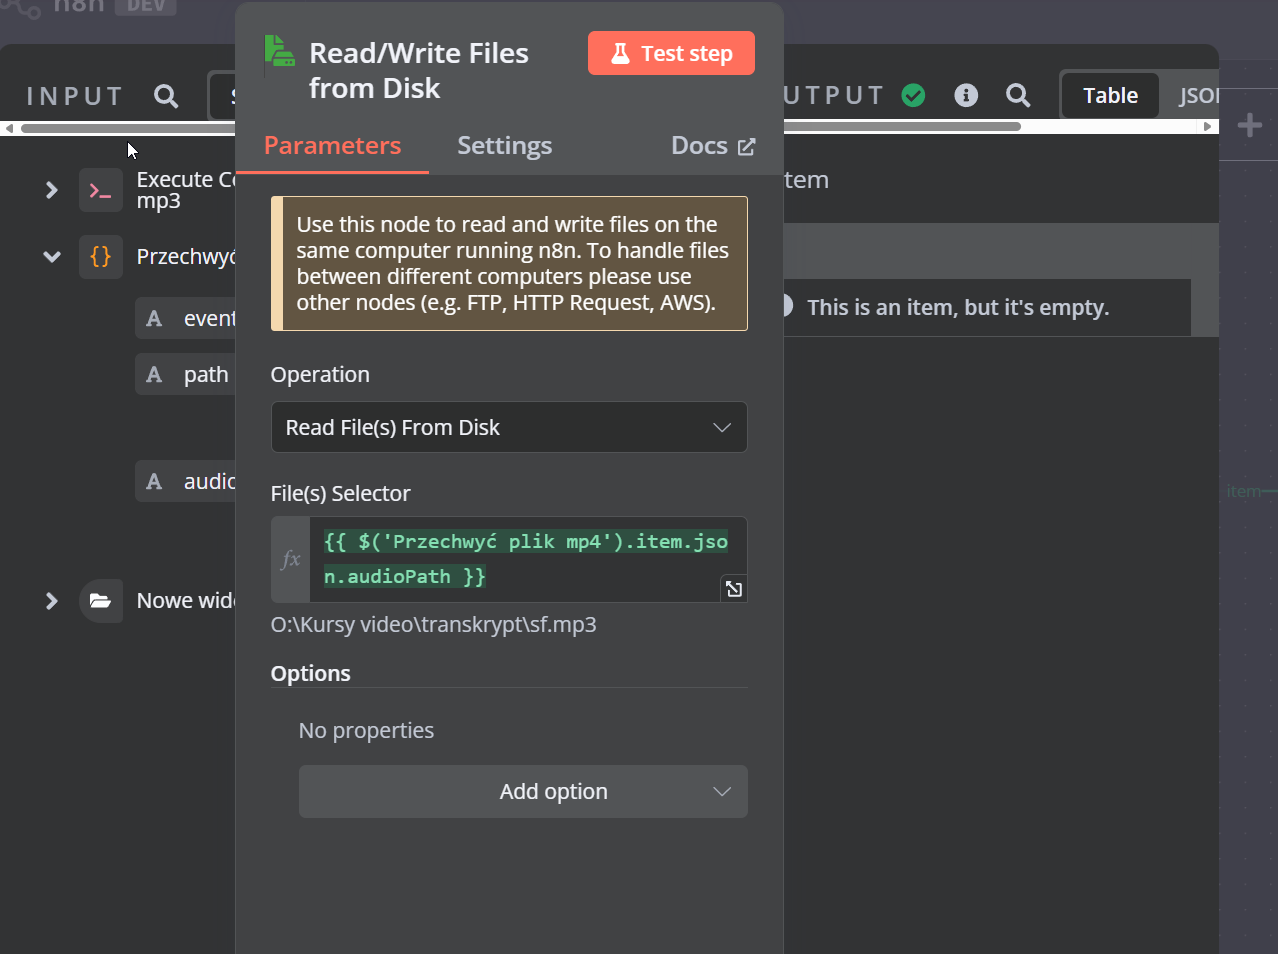Open the Operation dropdown
This screenshot has height=954, width=1278.
coord(509,427)
